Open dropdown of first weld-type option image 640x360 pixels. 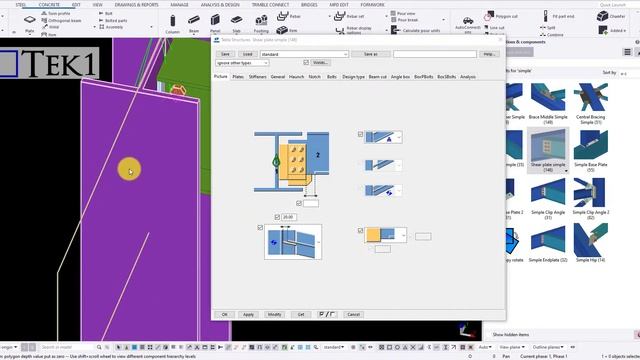(399, 138)
